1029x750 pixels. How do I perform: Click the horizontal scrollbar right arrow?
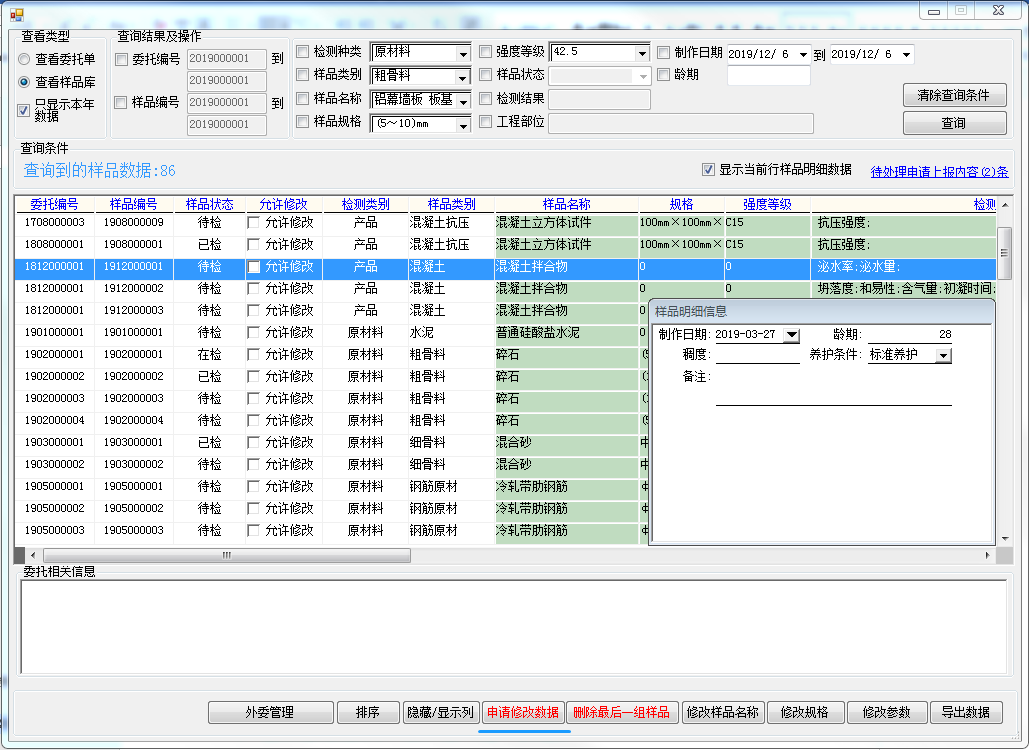[x=988, y=555]
